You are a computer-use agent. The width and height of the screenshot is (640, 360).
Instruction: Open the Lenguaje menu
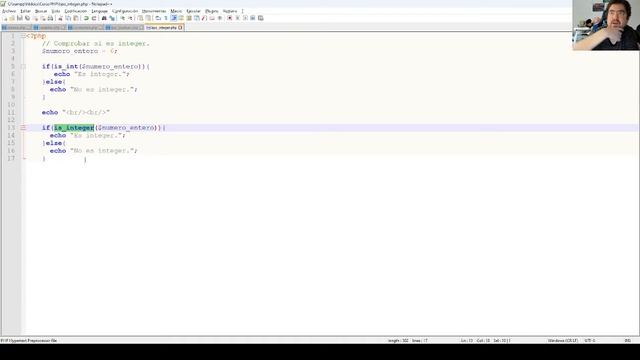tap(99, 11)
